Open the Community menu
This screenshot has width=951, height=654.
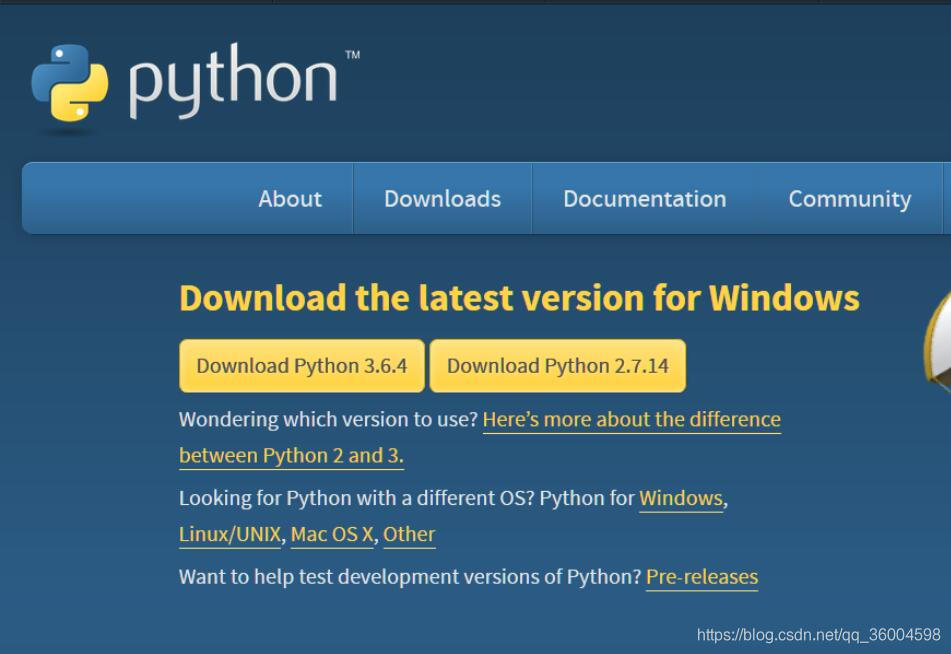coord(850,199)
